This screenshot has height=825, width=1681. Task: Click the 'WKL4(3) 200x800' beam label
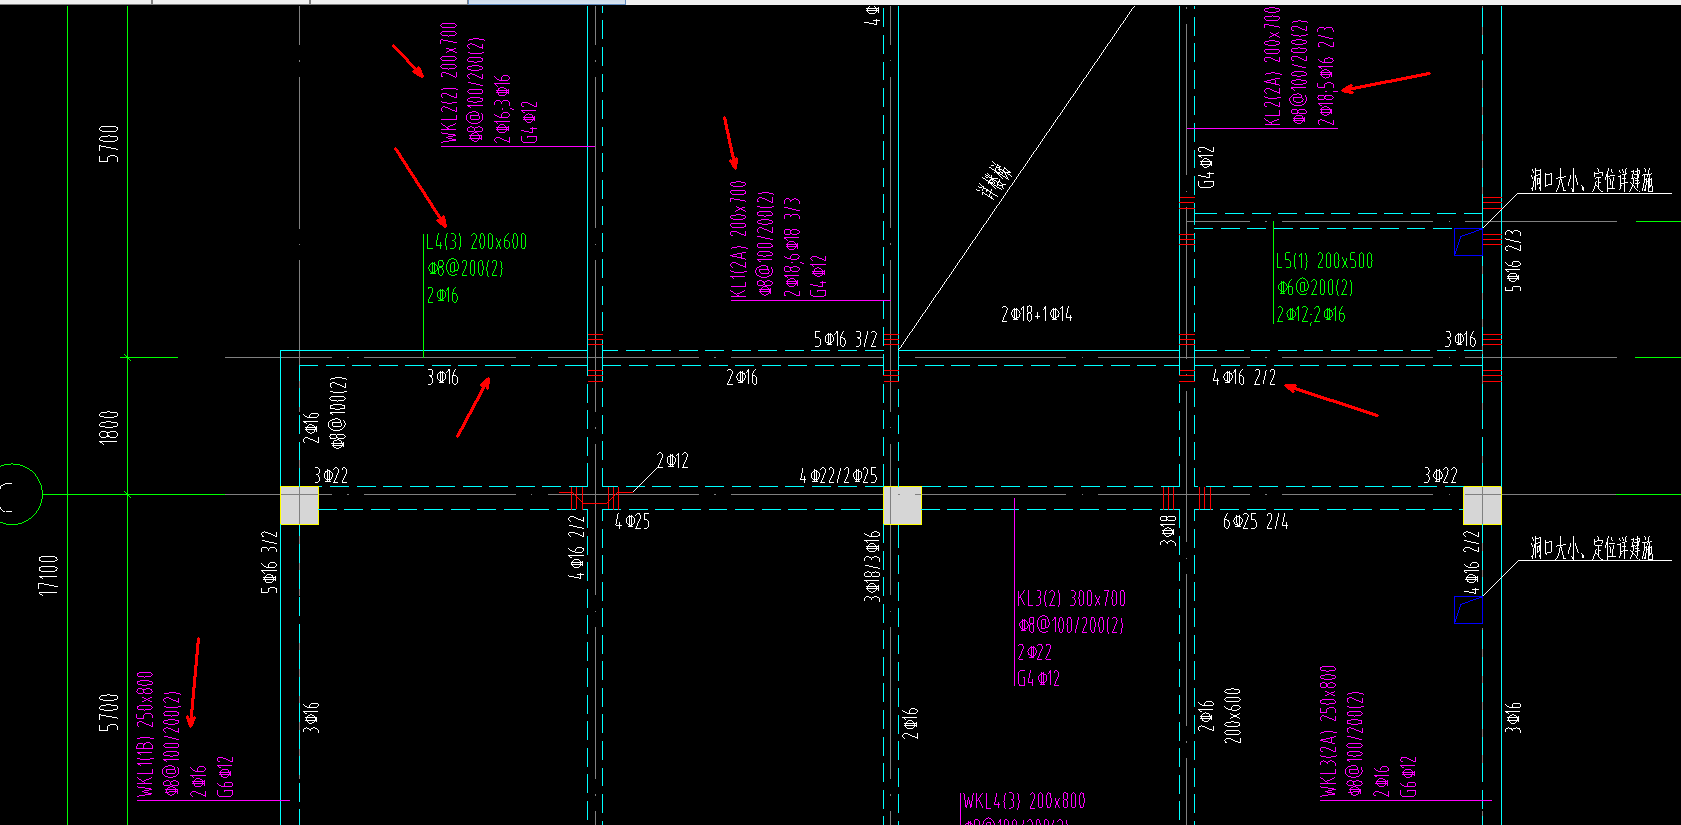click(1024, 801)
